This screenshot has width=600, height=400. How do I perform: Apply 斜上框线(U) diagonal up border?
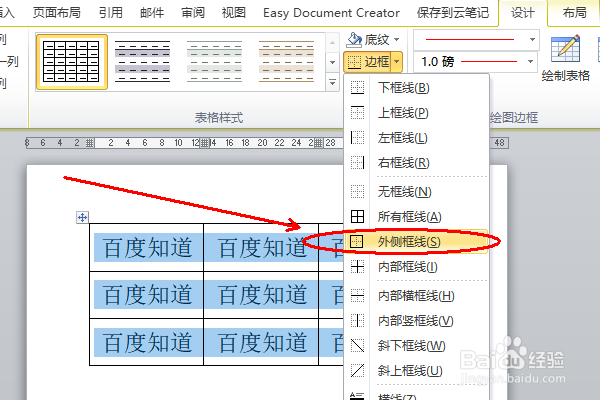pyautogui.click(x=416, y=371)
